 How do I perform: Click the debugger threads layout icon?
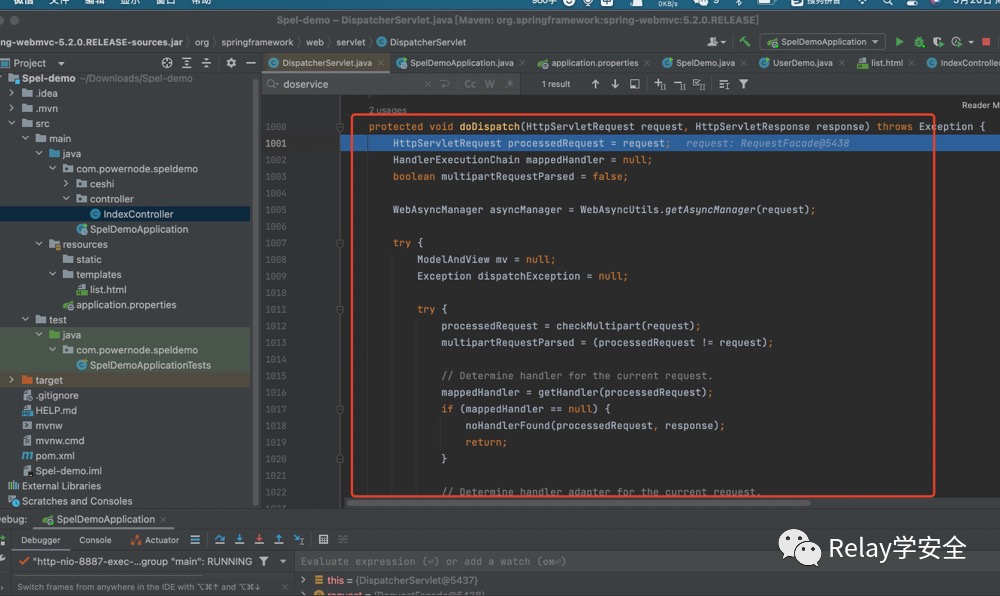pyautogui.click(x=195, y=540)
